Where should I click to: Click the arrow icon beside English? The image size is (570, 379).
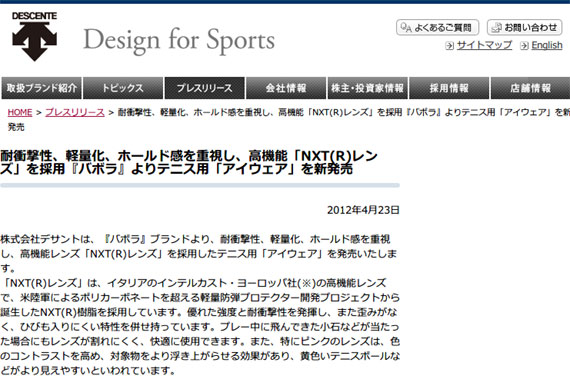[524, 45]
